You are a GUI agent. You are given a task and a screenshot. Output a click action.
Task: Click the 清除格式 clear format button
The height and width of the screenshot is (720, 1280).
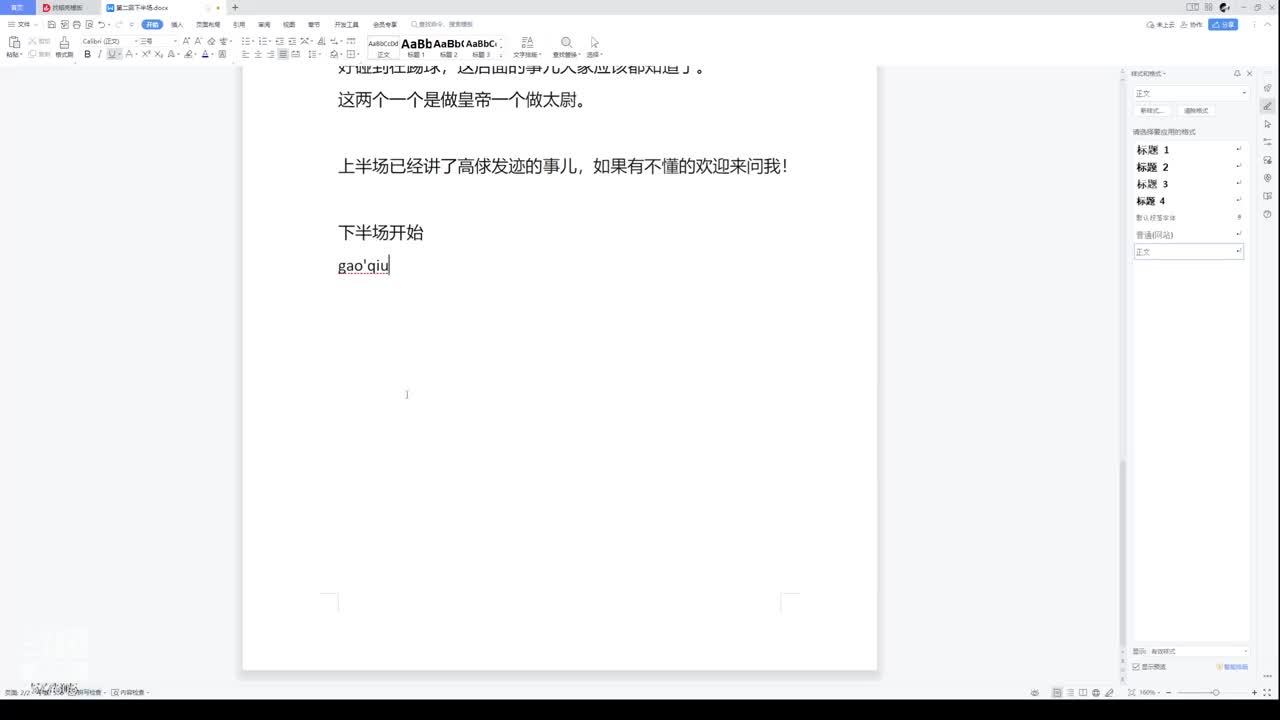tap(1195, 110)
